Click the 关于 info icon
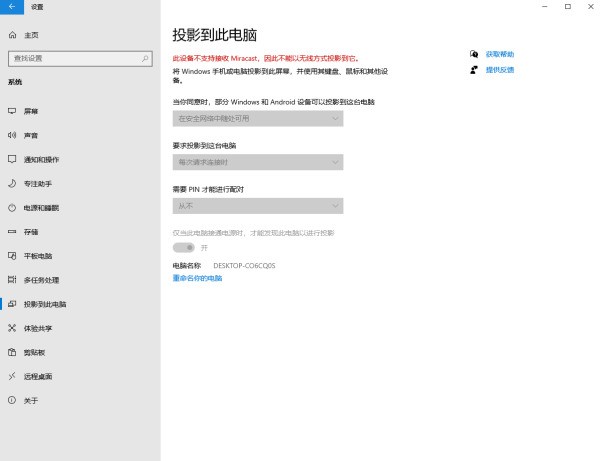 (x=12, y=400)
